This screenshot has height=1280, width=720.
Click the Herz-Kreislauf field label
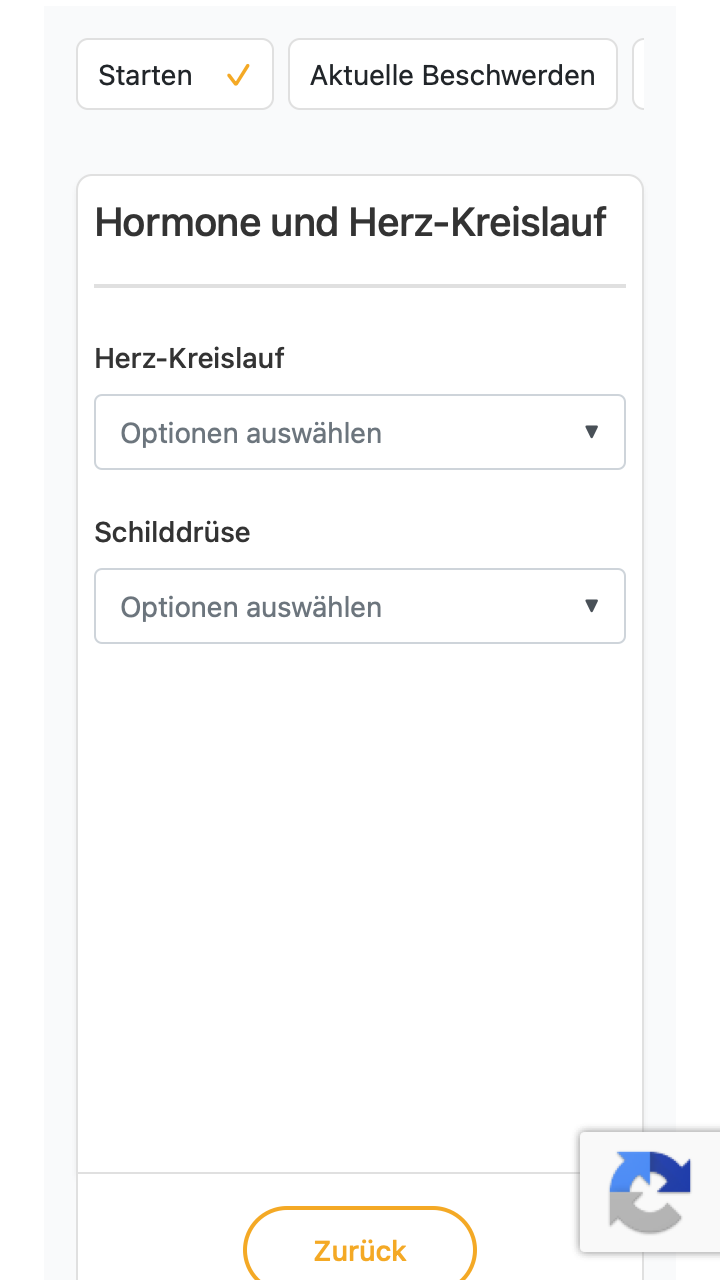tap(190, 358)
